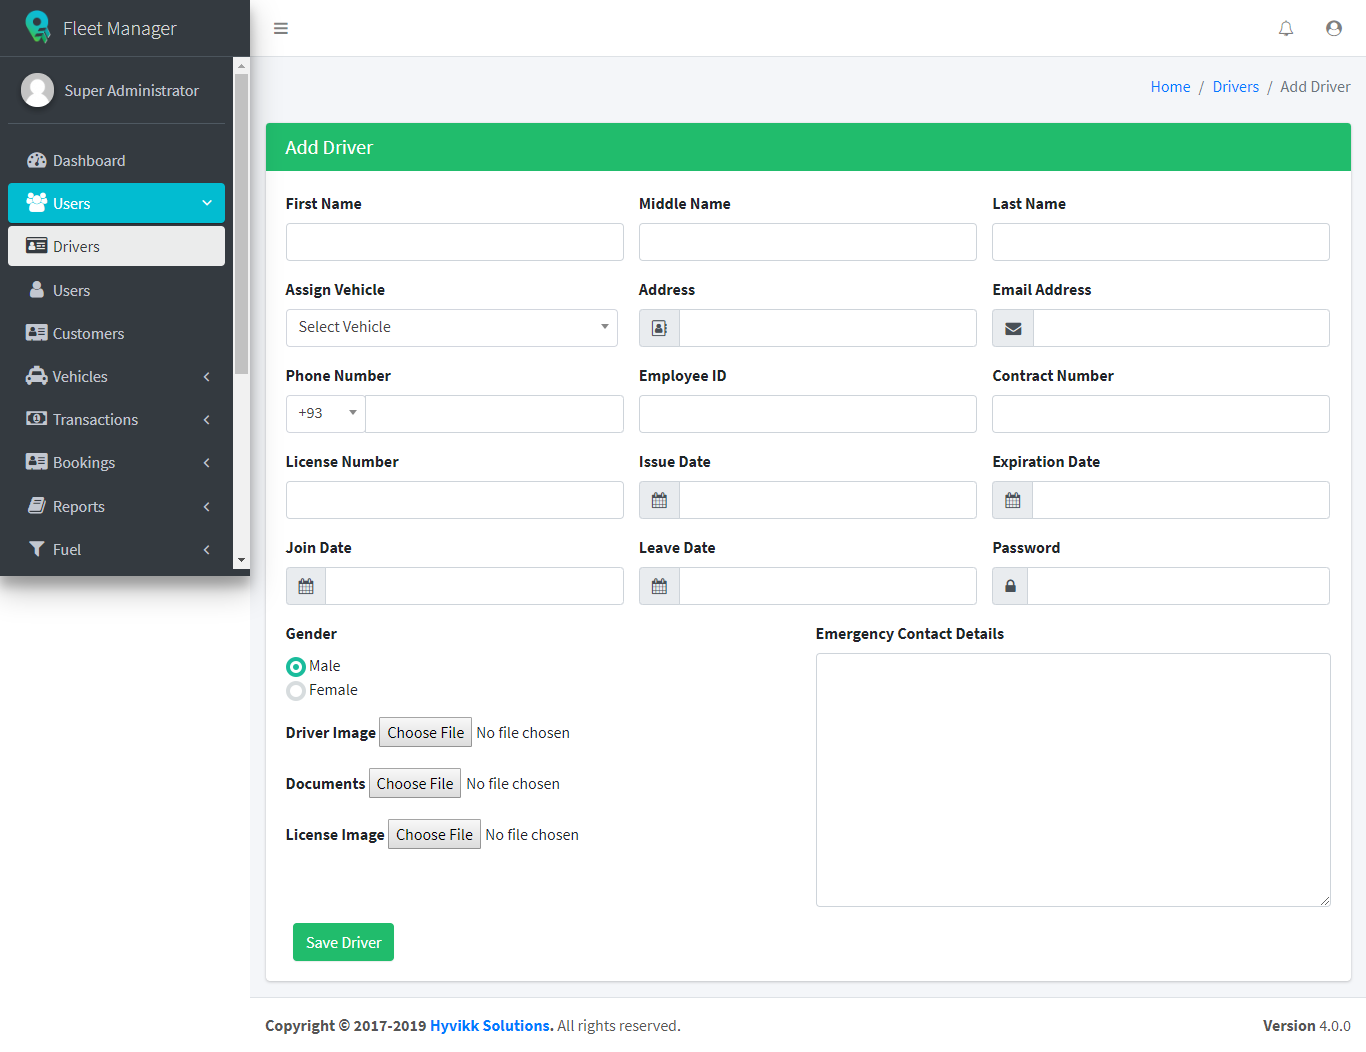
Task: Focus the License Number input field
Action: coord(455,500)
